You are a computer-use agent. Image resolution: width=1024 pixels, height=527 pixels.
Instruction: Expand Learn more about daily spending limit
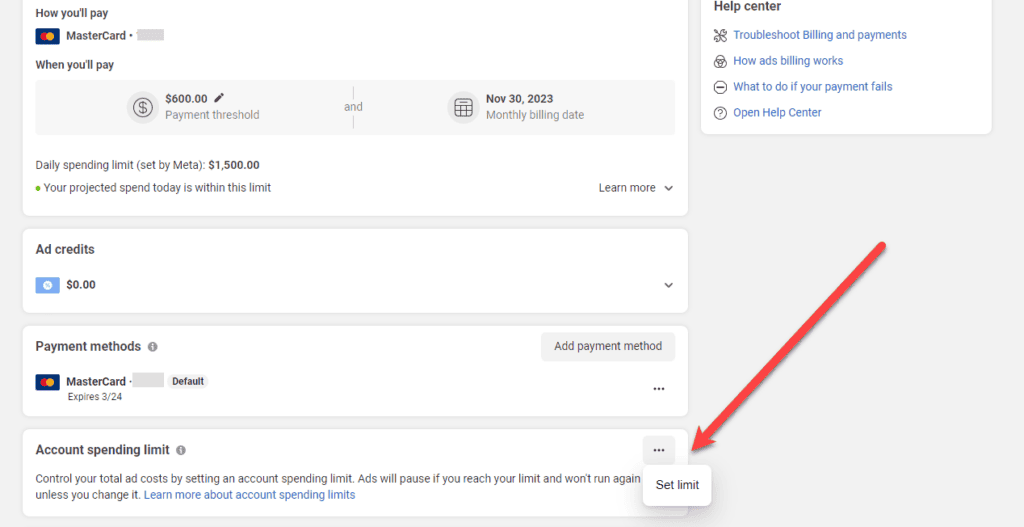(636, 188)
